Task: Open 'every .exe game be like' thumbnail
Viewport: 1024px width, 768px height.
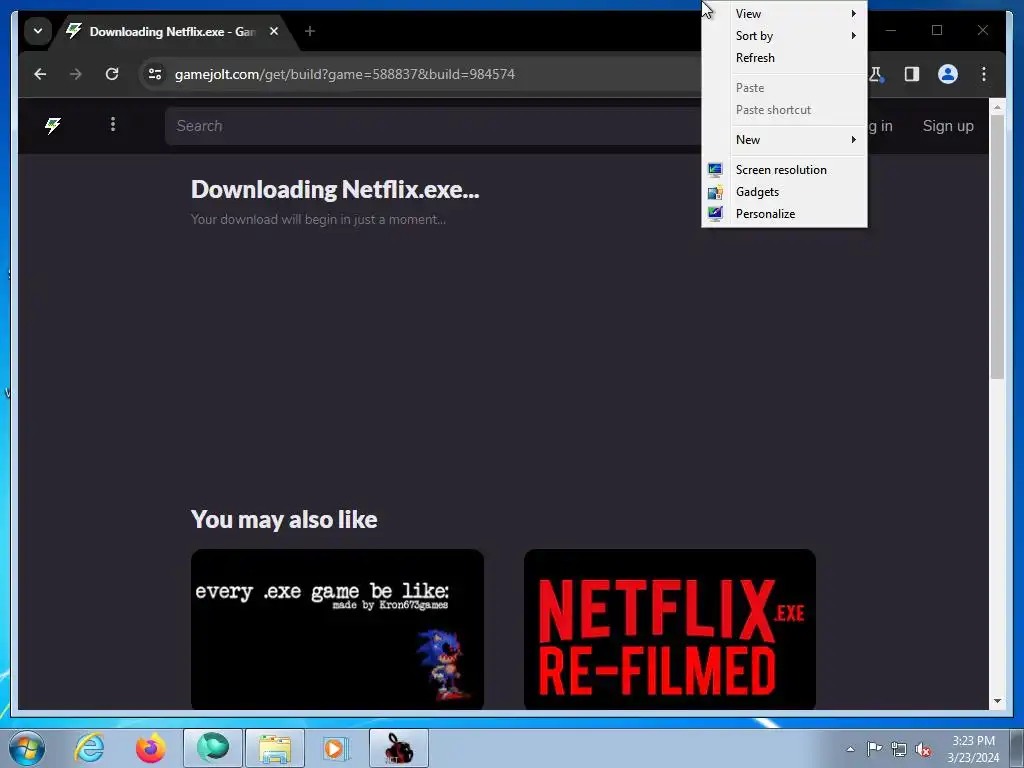Action: click(x=337, y=629)
